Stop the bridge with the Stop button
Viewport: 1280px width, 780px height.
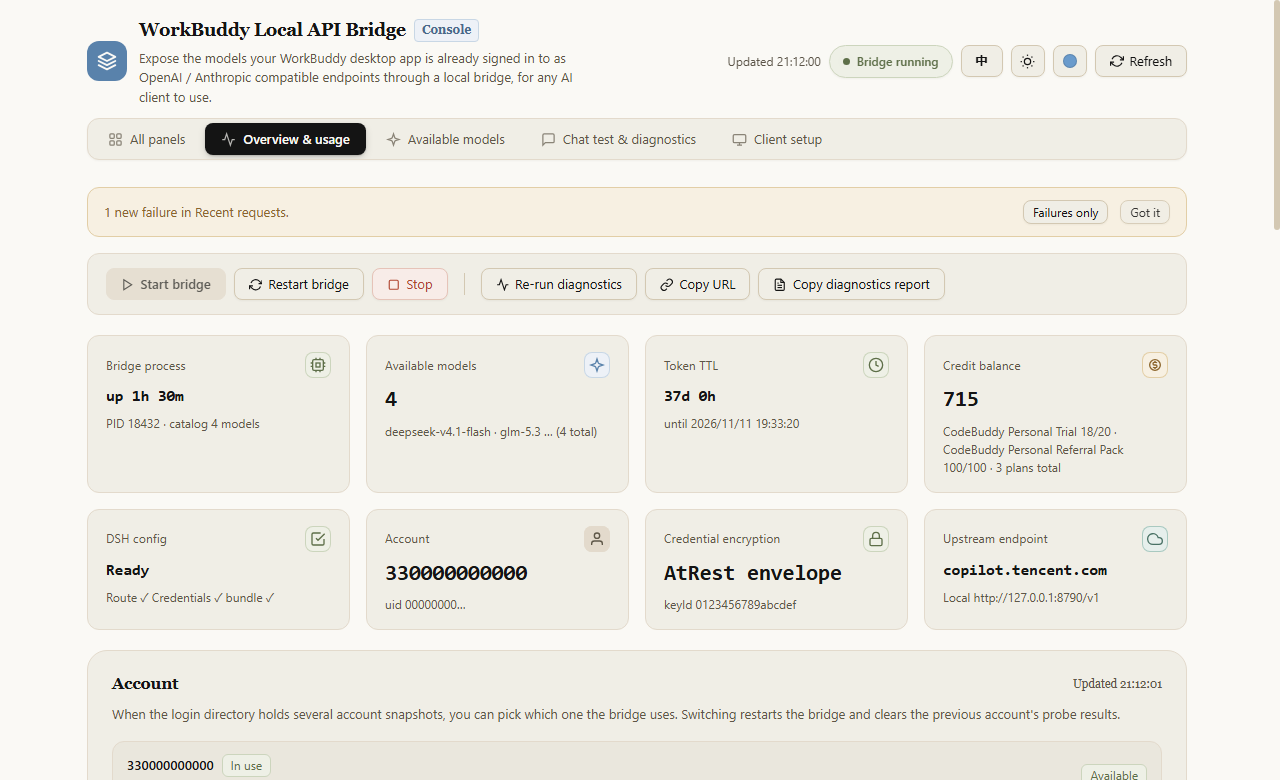click(410, 284)
